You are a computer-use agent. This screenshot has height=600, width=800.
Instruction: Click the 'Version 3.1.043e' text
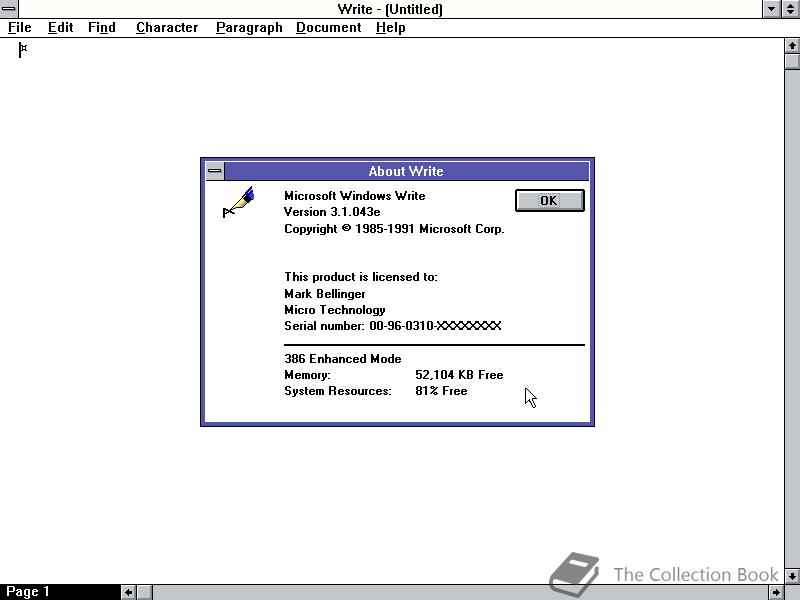click(x=332, y=212)
